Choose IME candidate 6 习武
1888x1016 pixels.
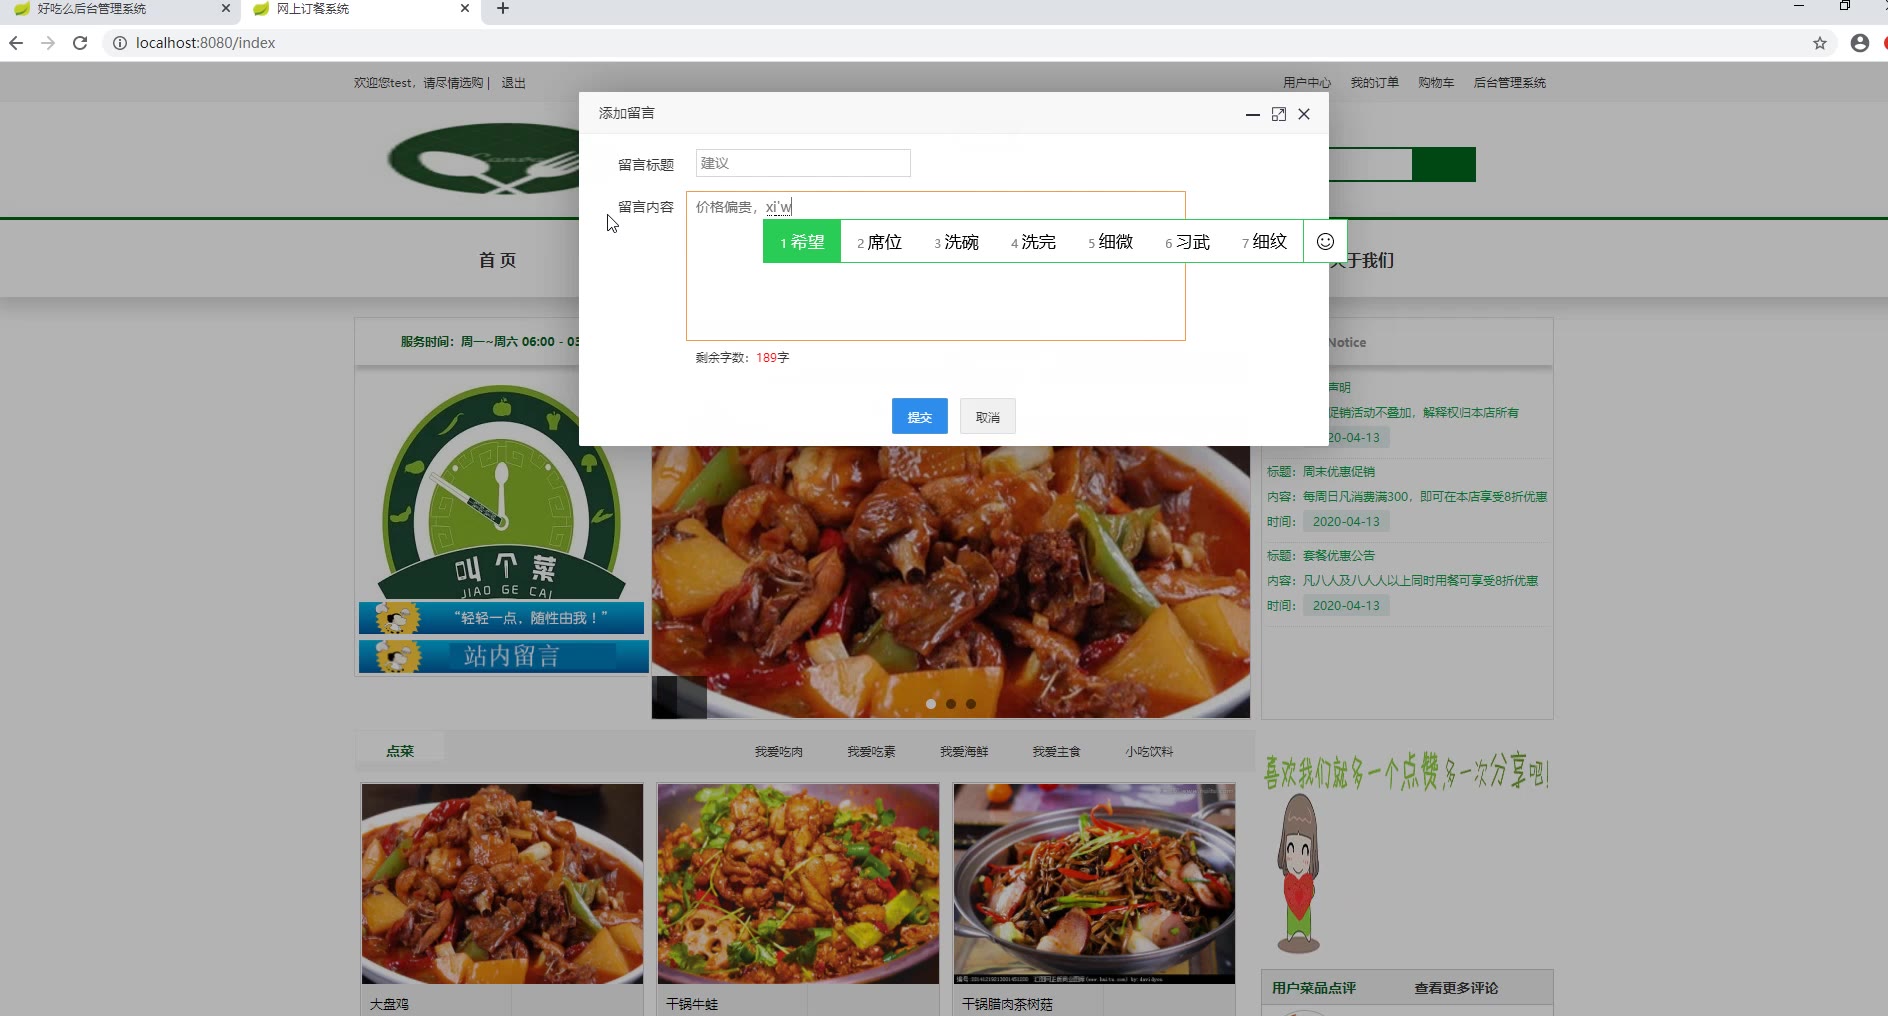point(1188,242)
